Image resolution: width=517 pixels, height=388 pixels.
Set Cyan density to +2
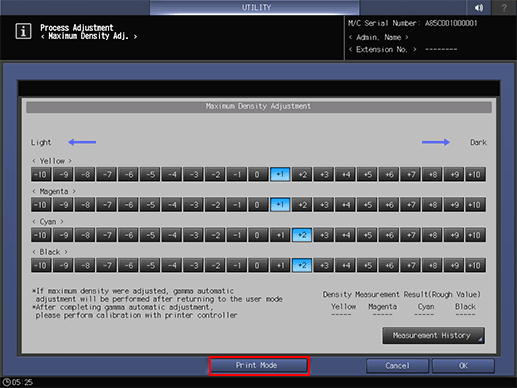(x=302, y=235)
